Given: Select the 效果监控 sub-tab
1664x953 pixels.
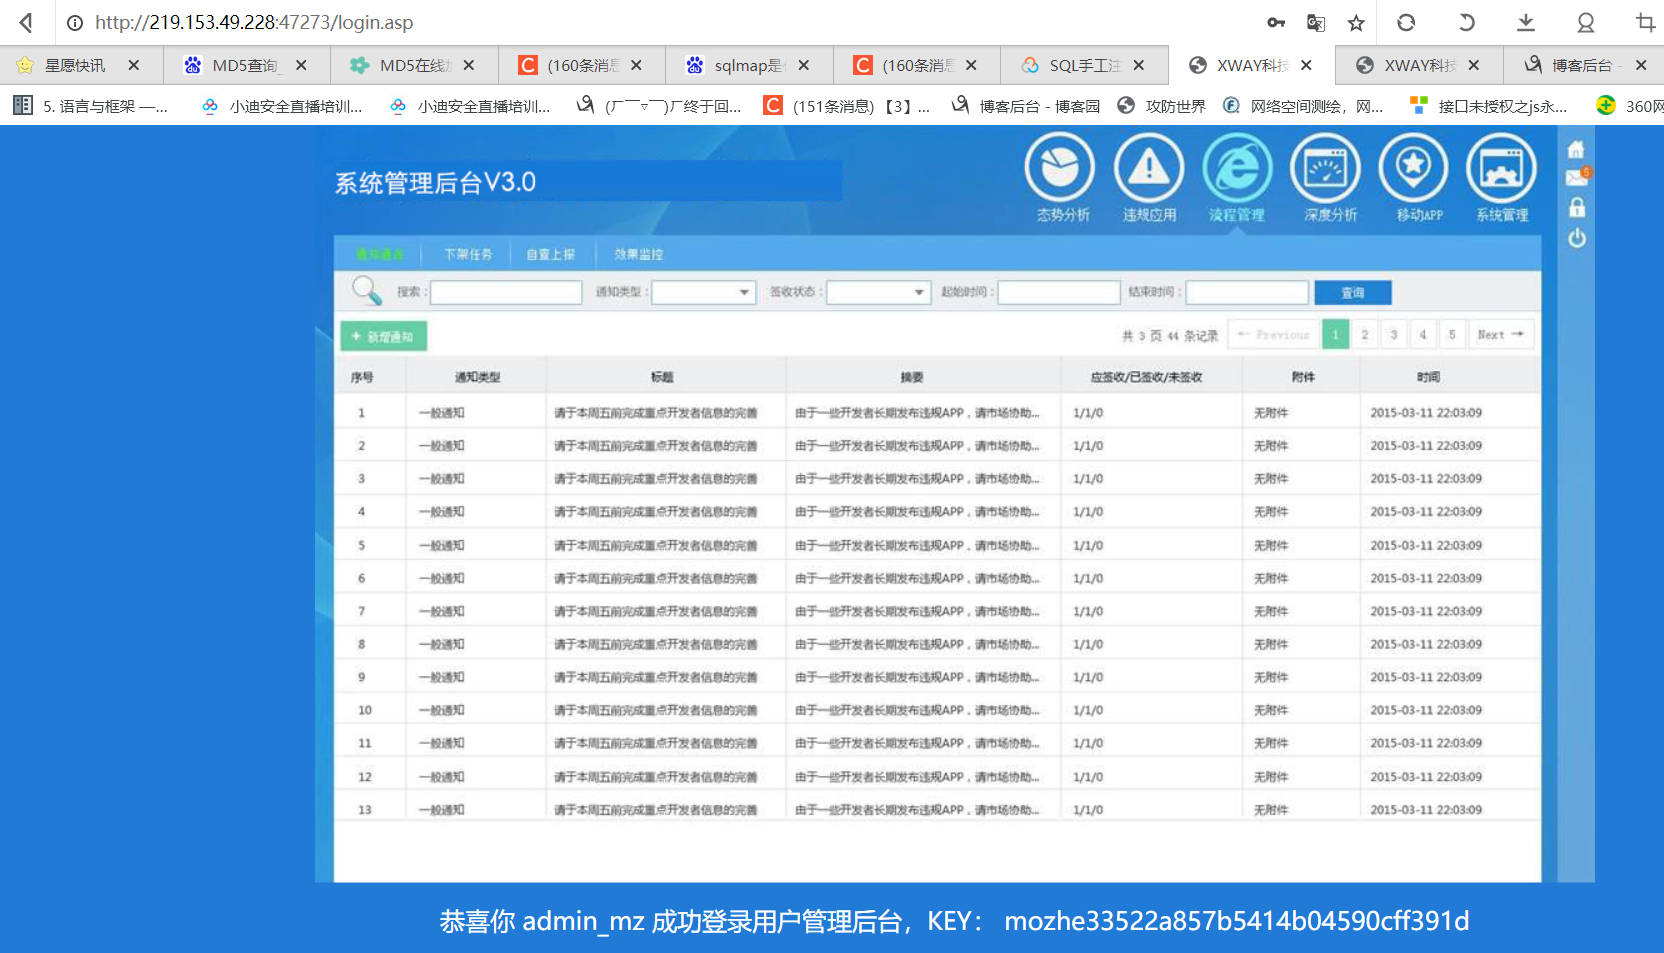Looking at the screenshot, I should pyautogui.click(x=639, y=254).
